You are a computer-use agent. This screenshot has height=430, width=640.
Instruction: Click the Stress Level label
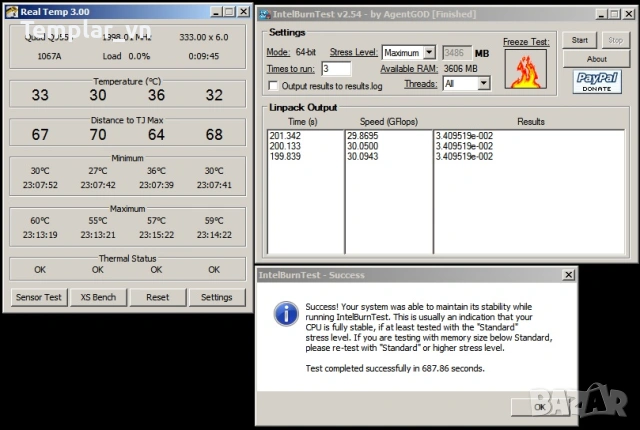click(353, 52)
